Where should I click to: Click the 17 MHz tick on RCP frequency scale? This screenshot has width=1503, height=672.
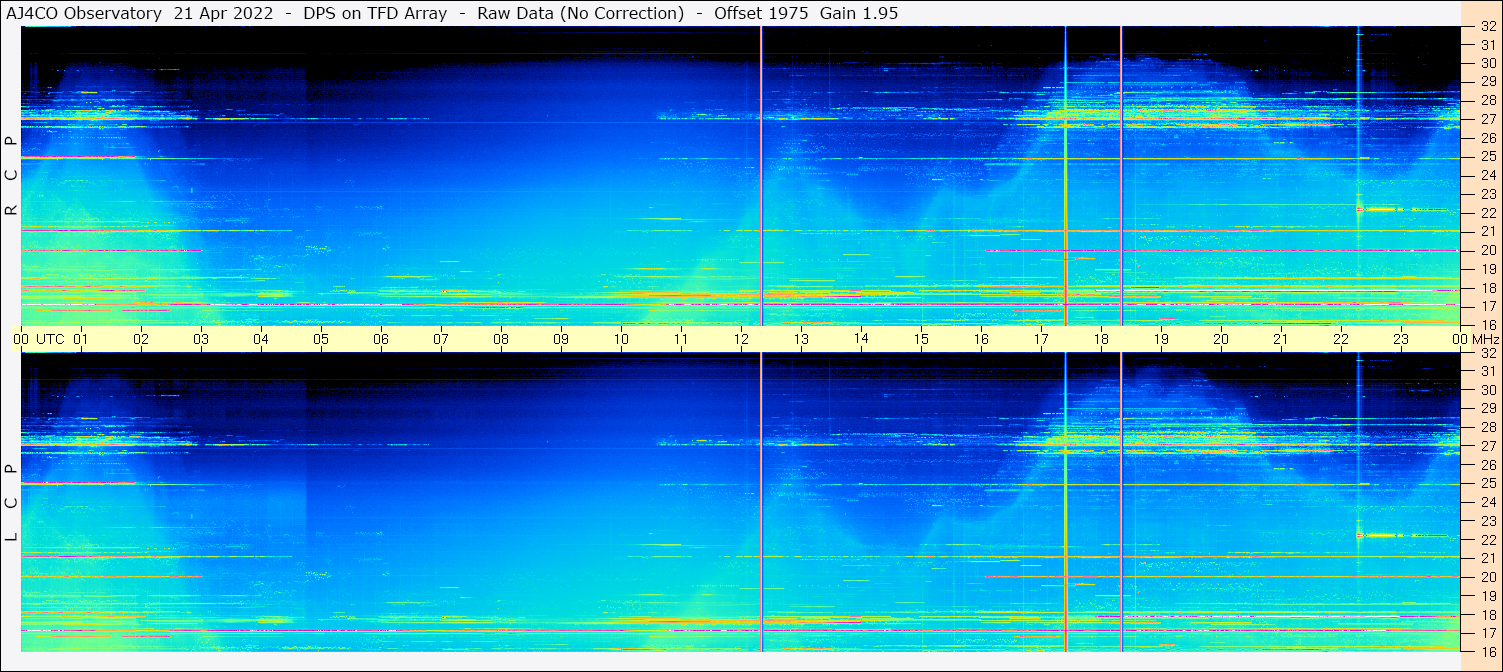1488,306
